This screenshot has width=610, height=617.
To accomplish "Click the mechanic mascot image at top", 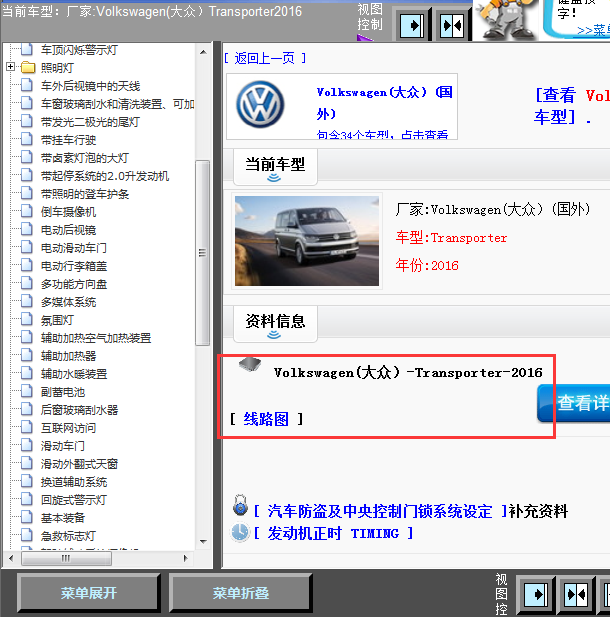I will click(x=506, y=20).
